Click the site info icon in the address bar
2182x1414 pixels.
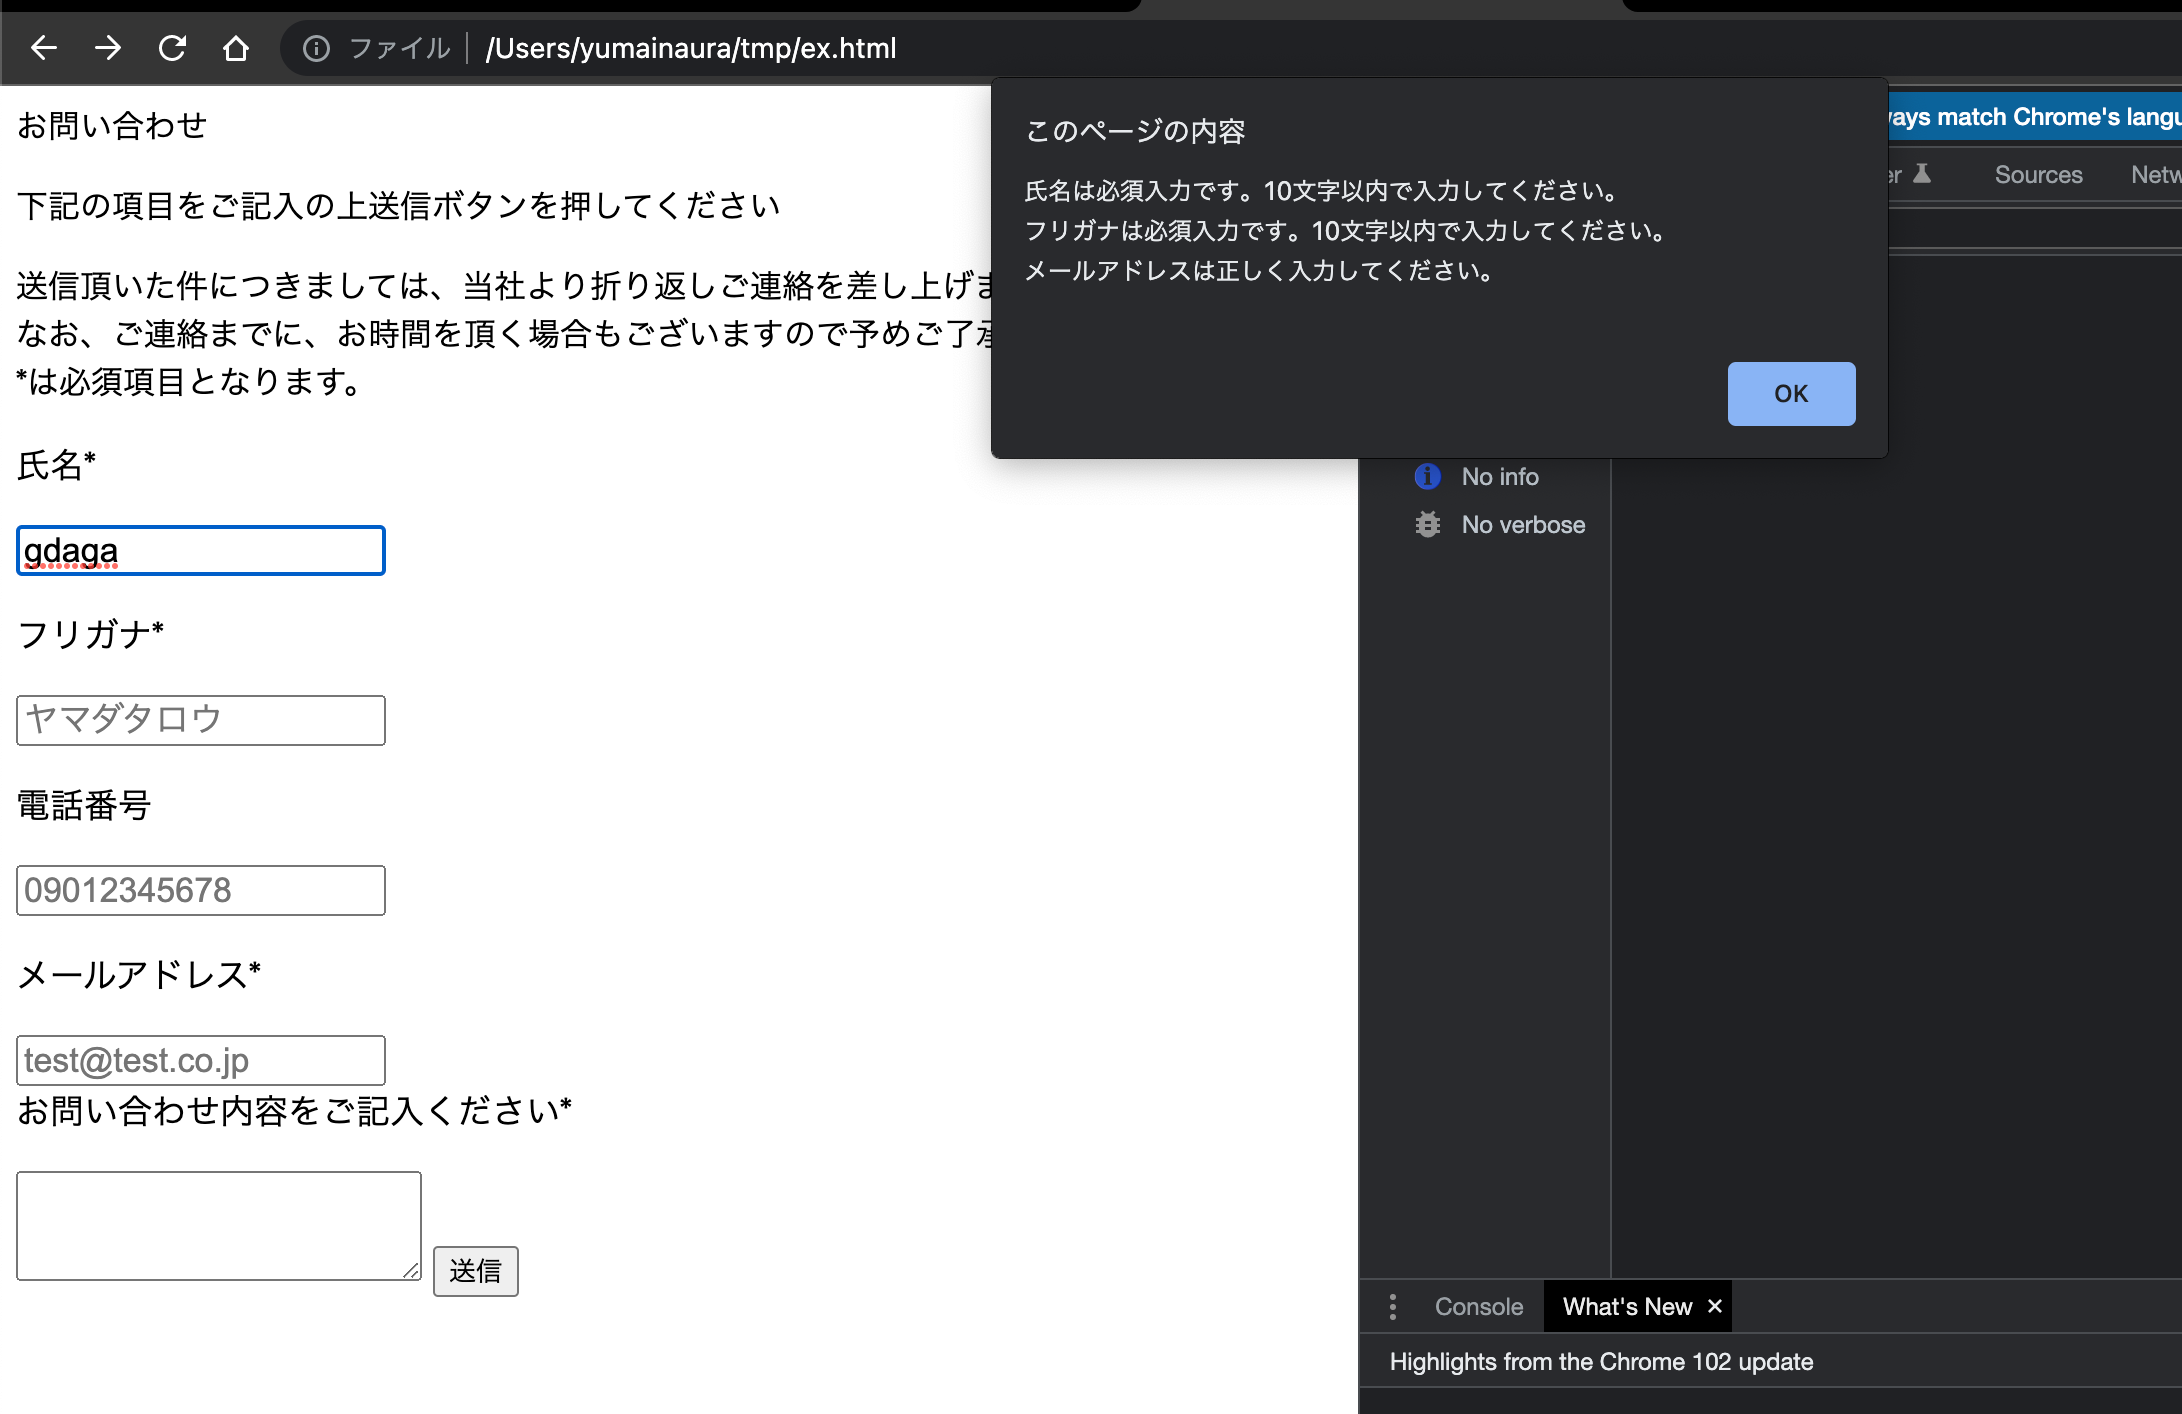(x=316, y=48)
